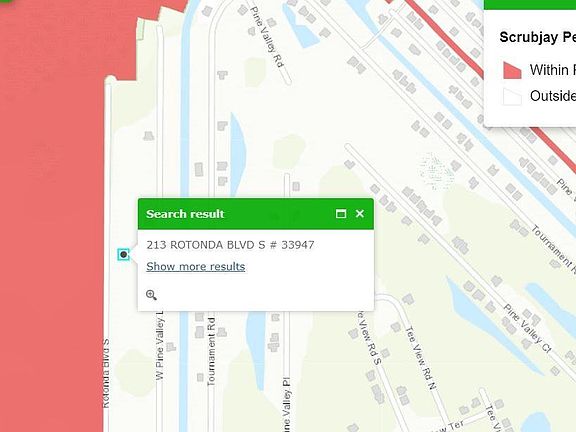Click the white Outside legend swatch
Viewport: 576px width, 432px height.
tap(512, 97)
